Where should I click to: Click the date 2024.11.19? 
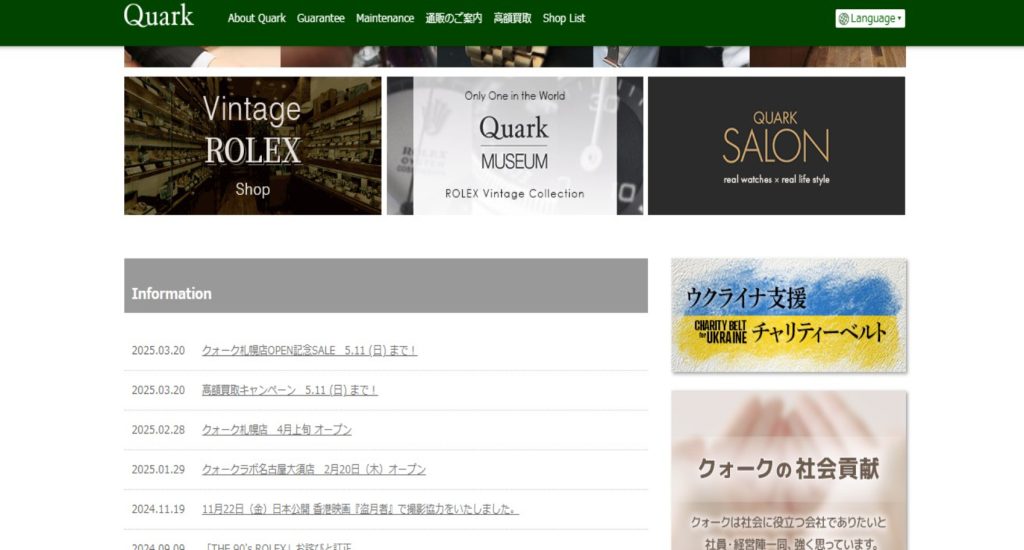[158, 510]
